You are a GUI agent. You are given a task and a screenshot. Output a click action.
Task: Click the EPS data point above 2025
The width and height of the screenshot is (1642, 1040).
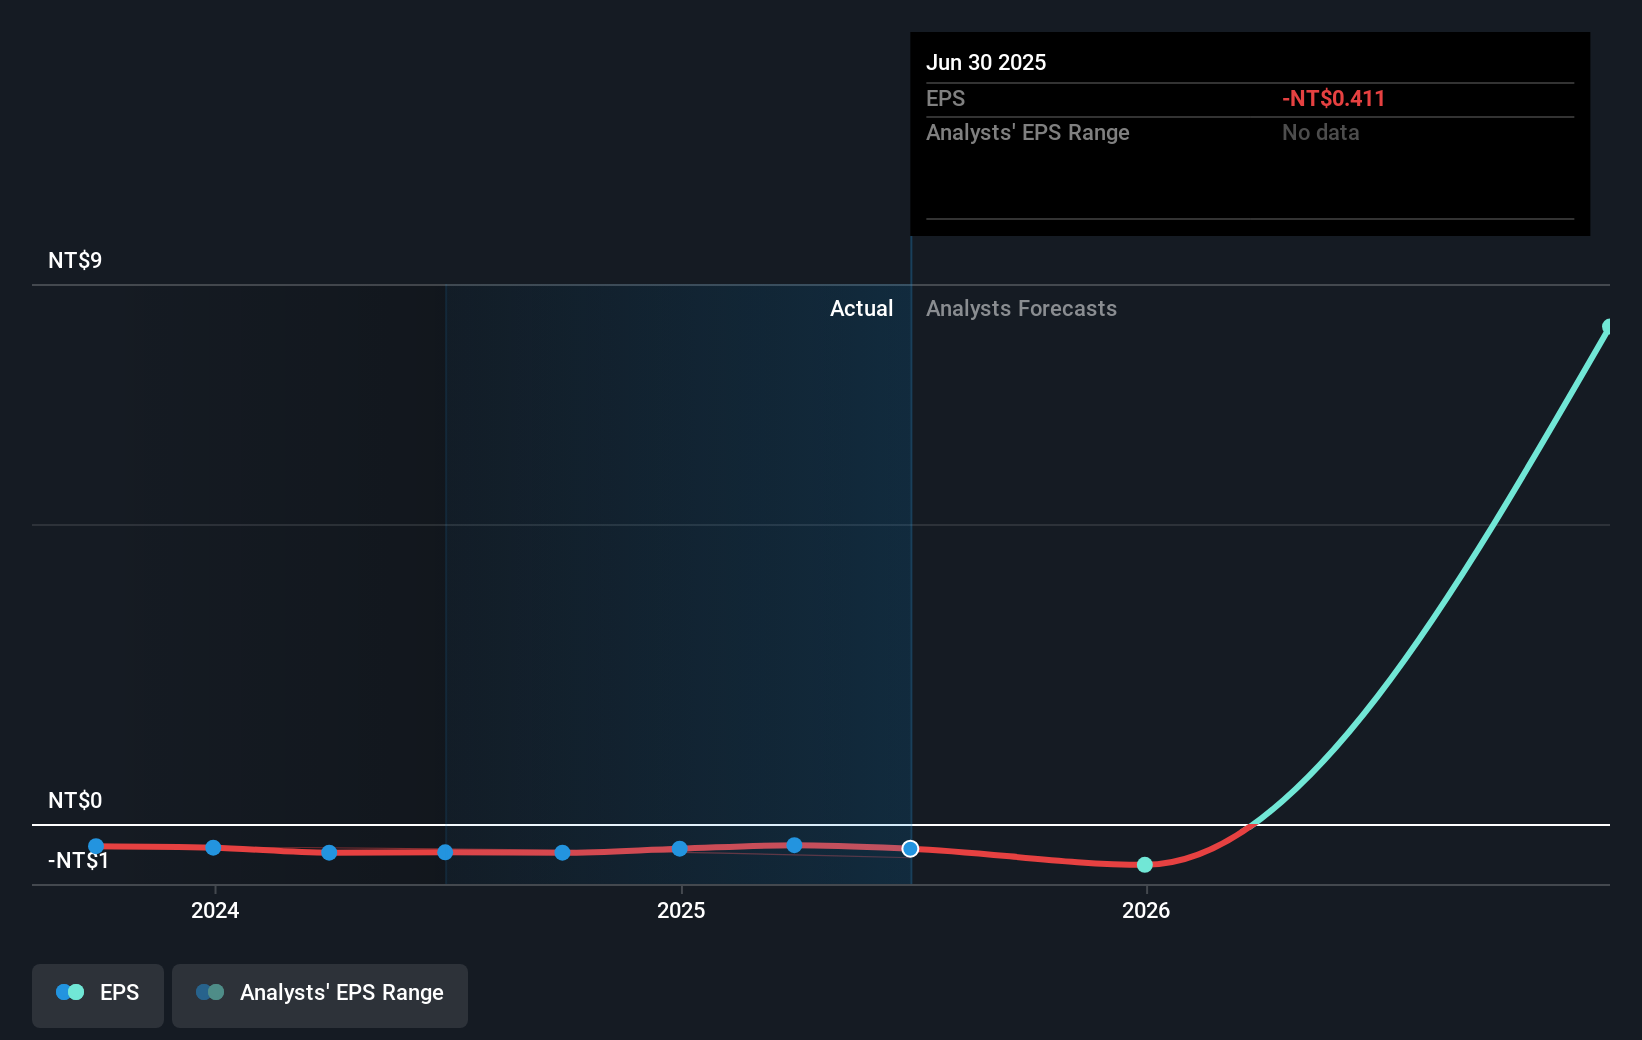680,849
